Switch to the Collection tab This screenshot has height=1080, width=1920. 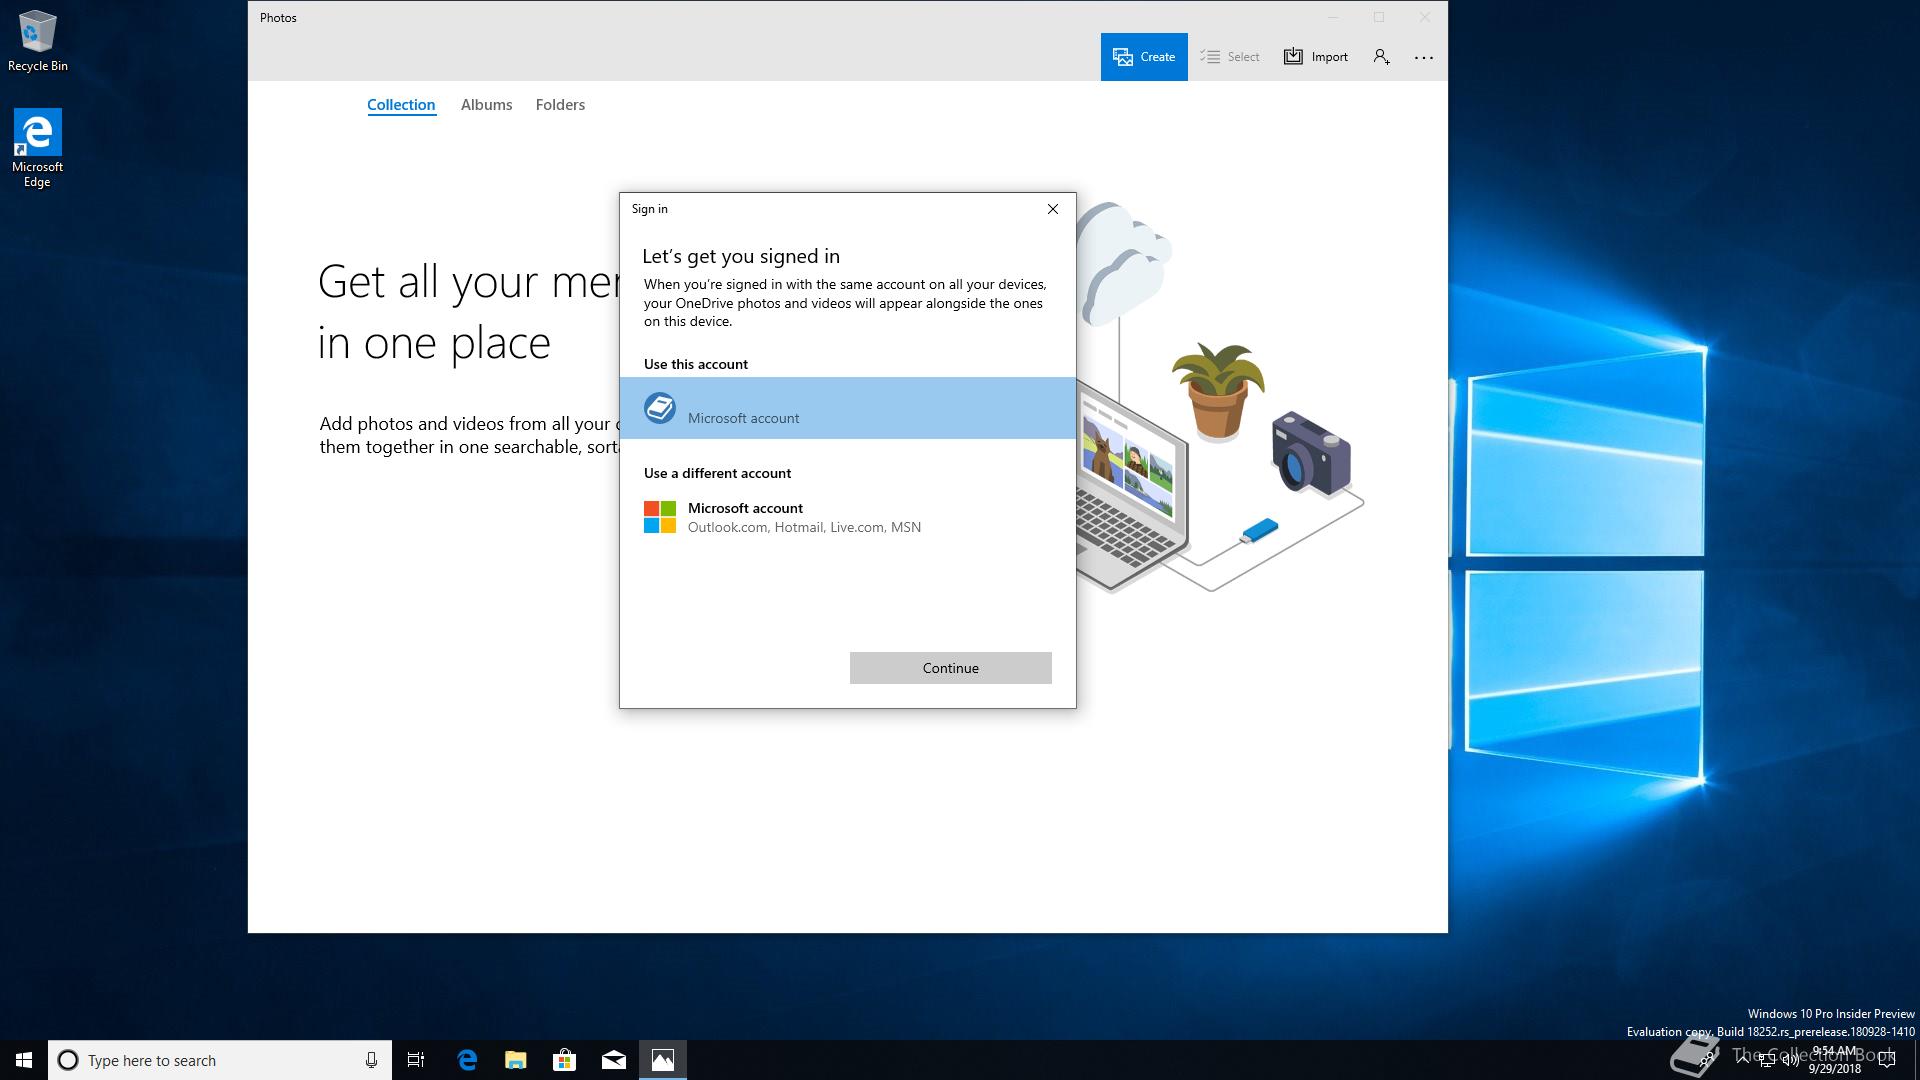(x=401, y=105)
